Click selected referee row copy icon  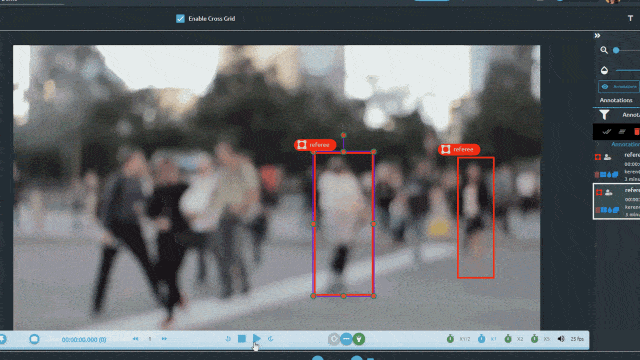pyautogui.click(x=616, y=210)
